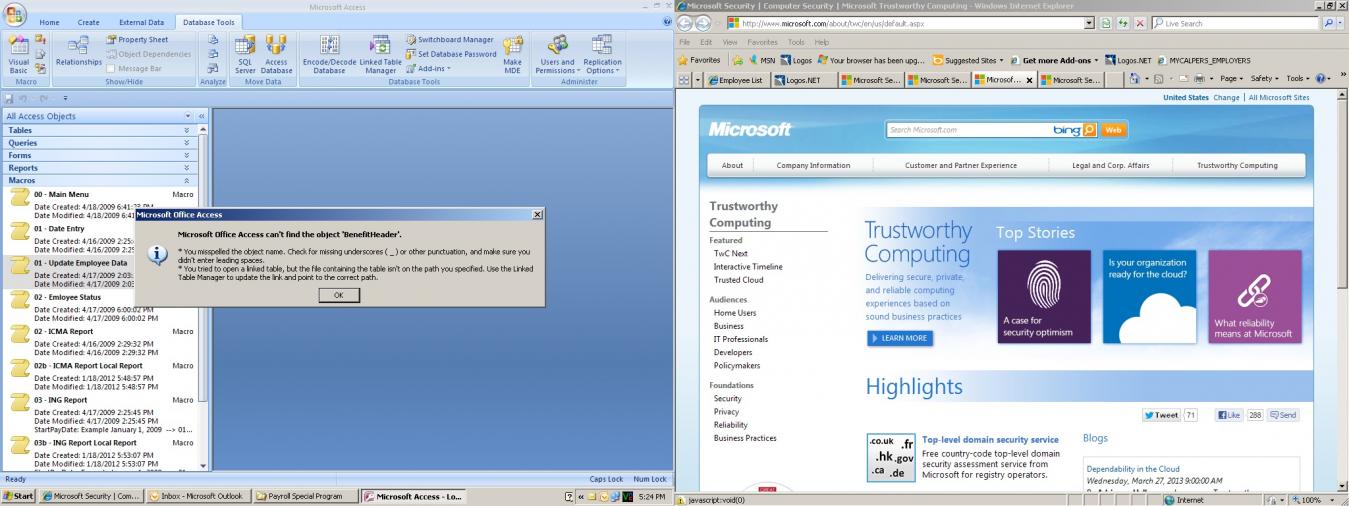Open the Legal and Corp. Affairs page
The image size is (1349, 506).
point(1110,165)
